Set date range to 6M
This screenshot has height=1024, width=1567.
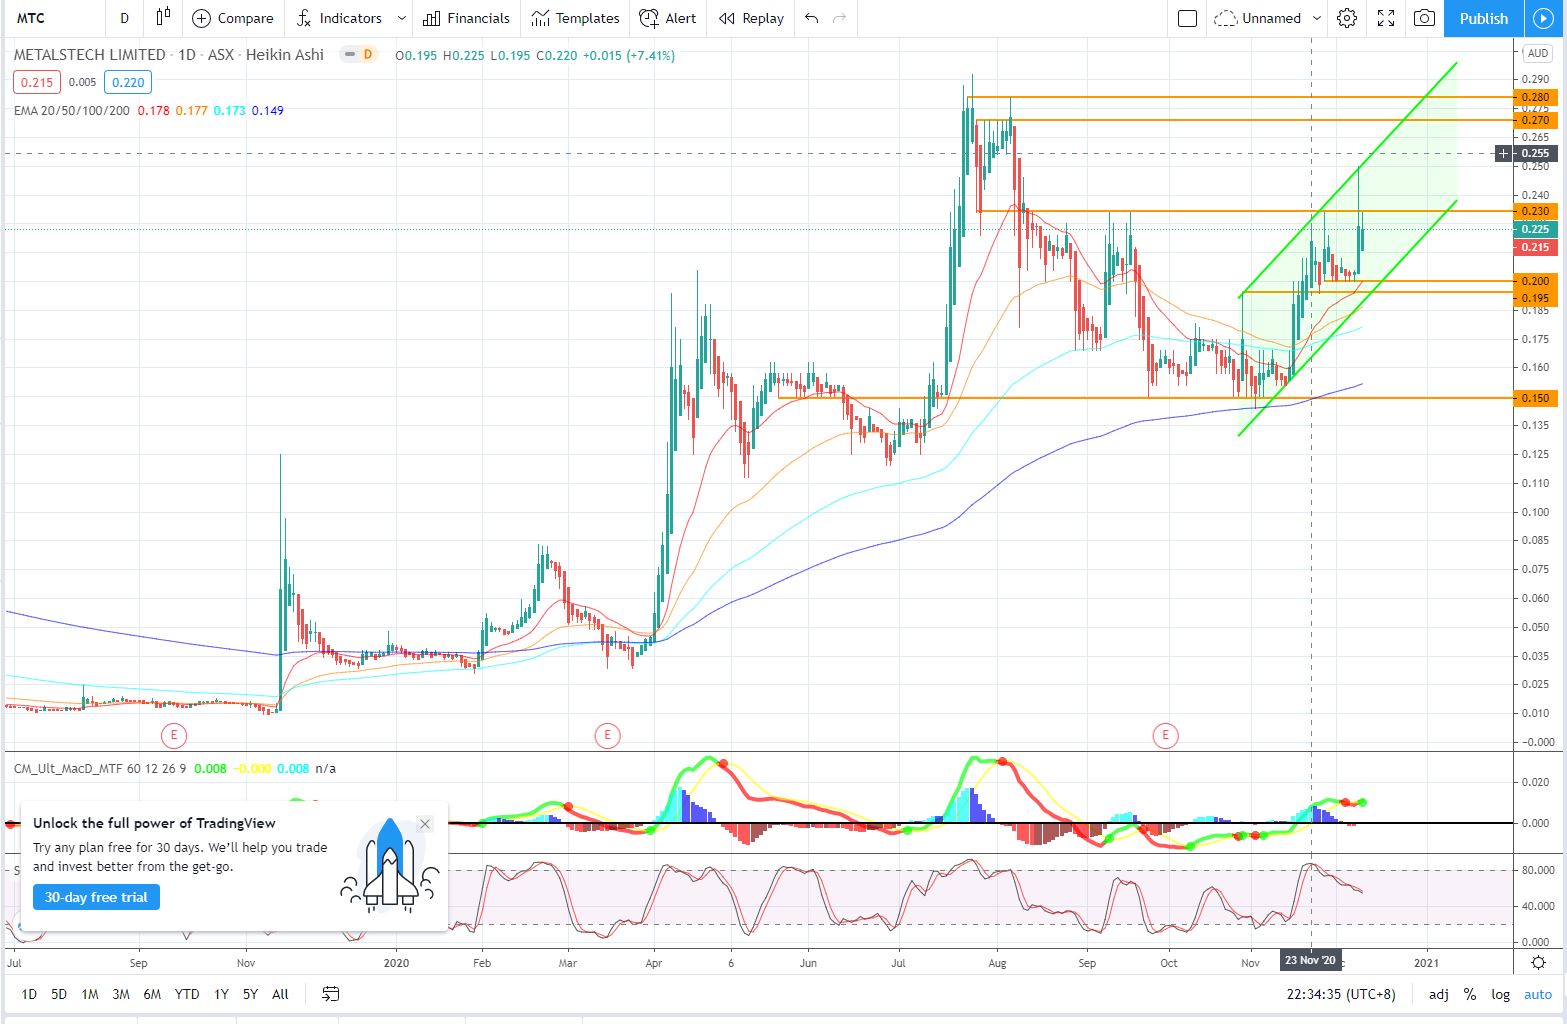coord(152,994)
